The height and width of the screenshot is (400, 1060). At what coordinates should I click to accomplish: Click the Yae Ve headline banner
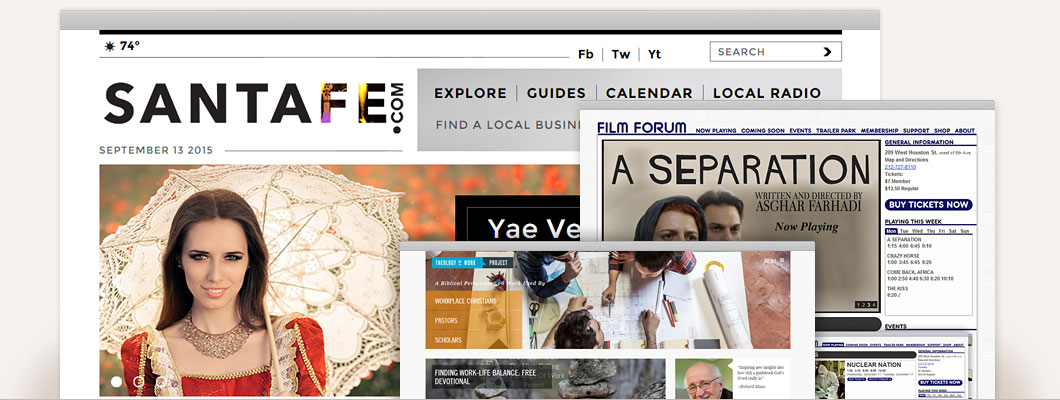[518, 219]
